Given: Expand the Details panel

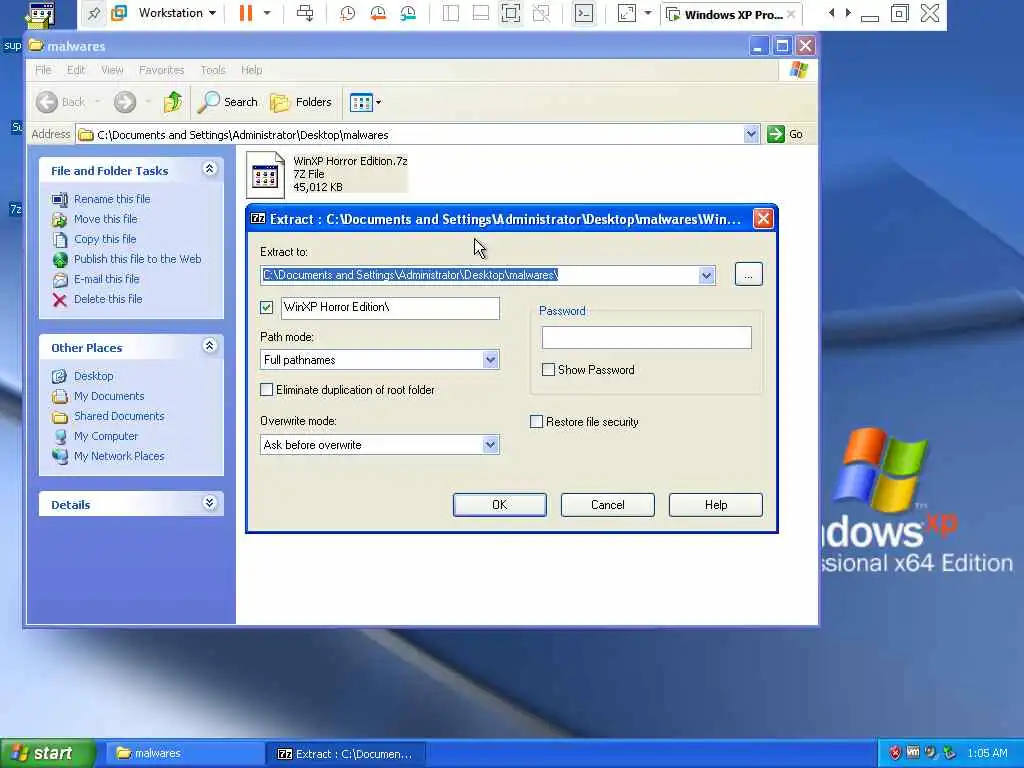Looking at the screenshot, I should click(210, 503).
